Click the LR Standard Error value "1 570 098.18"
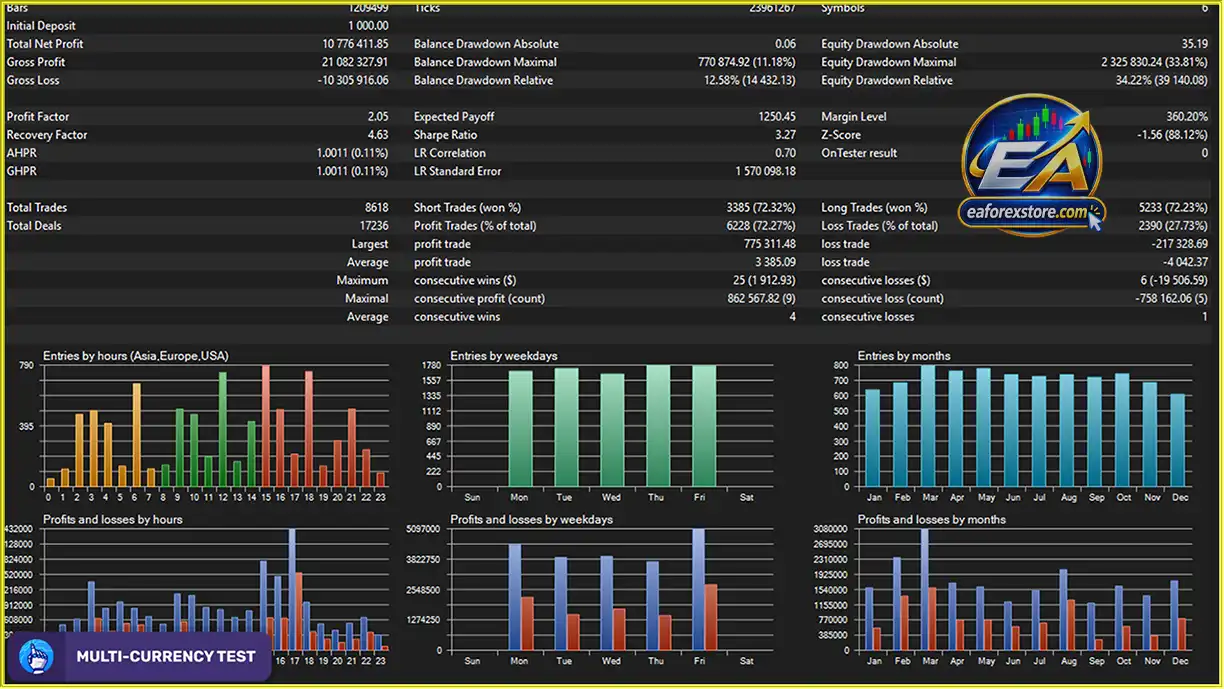This screenshot has width=1224, height=689. coord(767,171)
